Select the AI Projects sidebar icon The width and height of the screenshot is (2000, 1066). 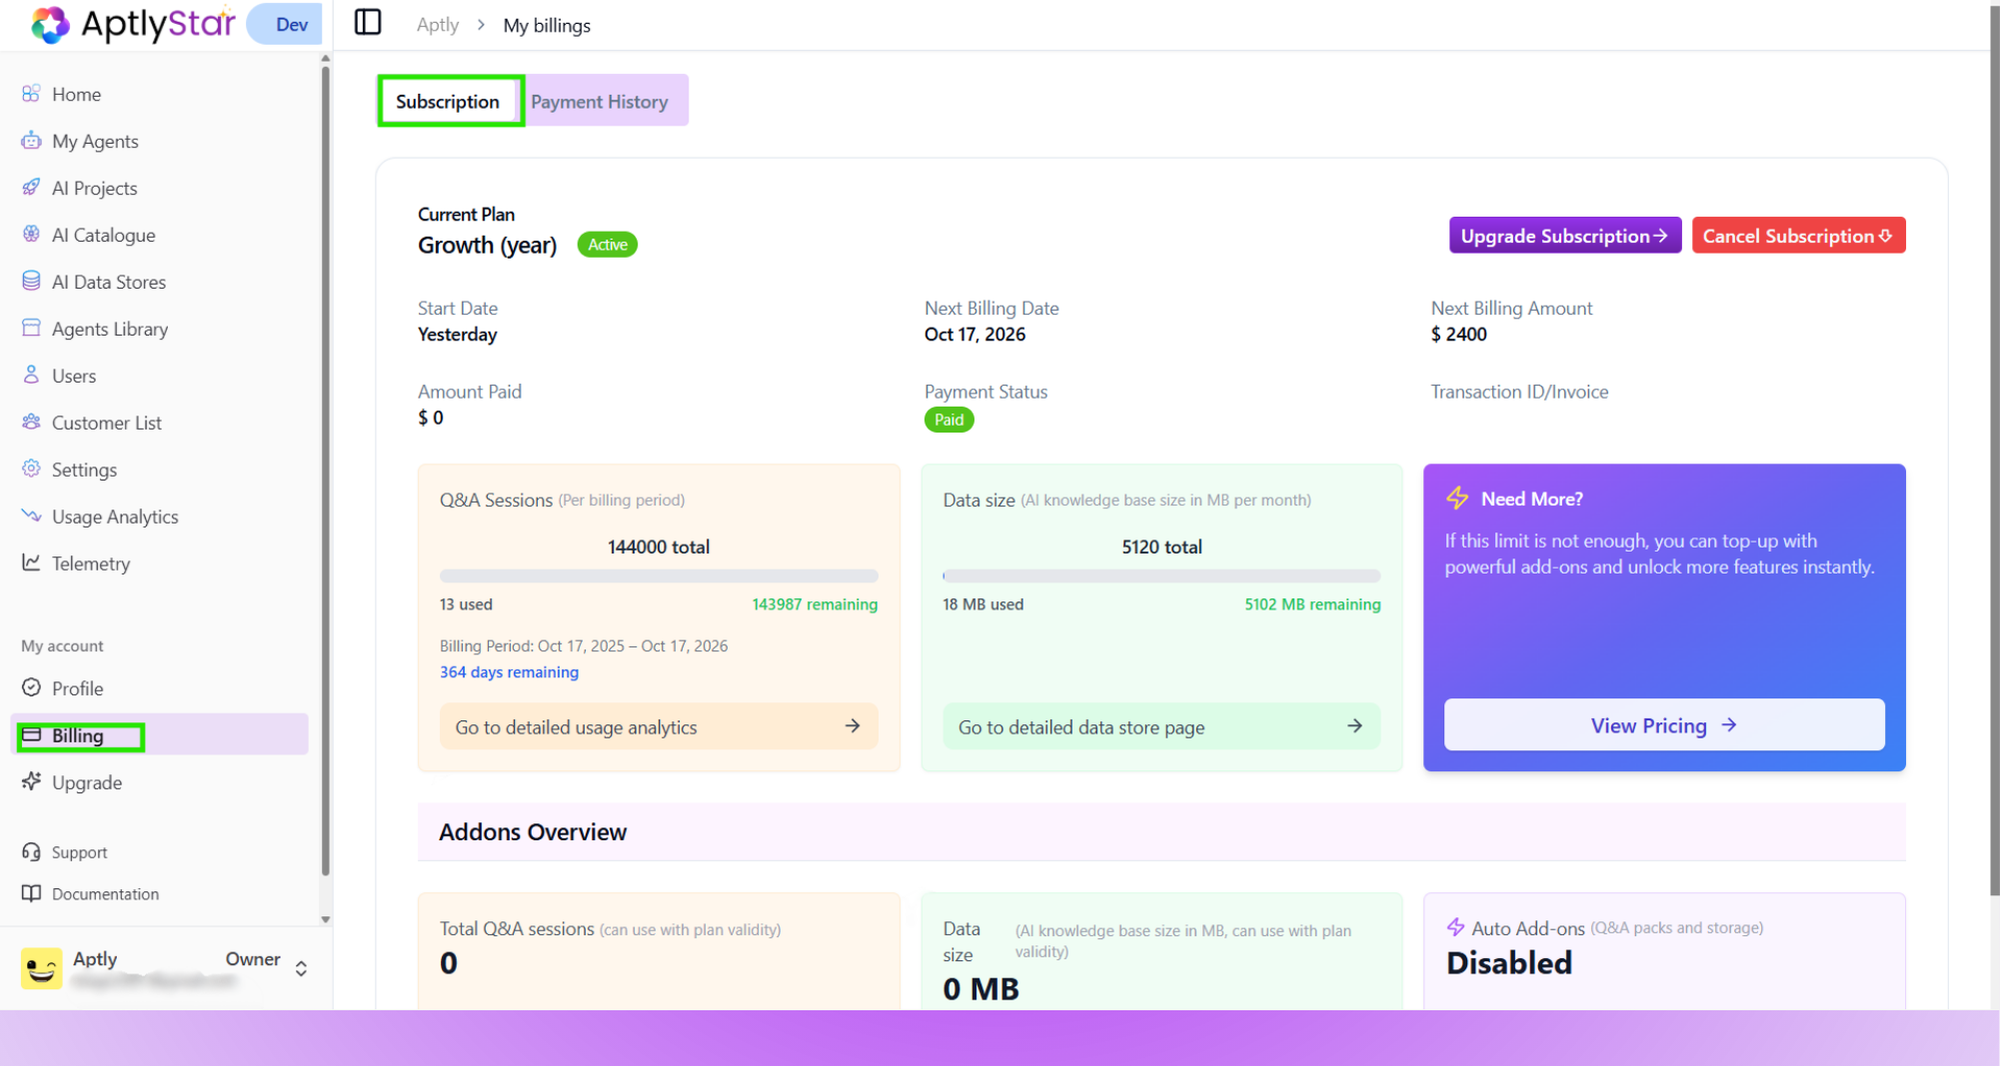[32, 187]
